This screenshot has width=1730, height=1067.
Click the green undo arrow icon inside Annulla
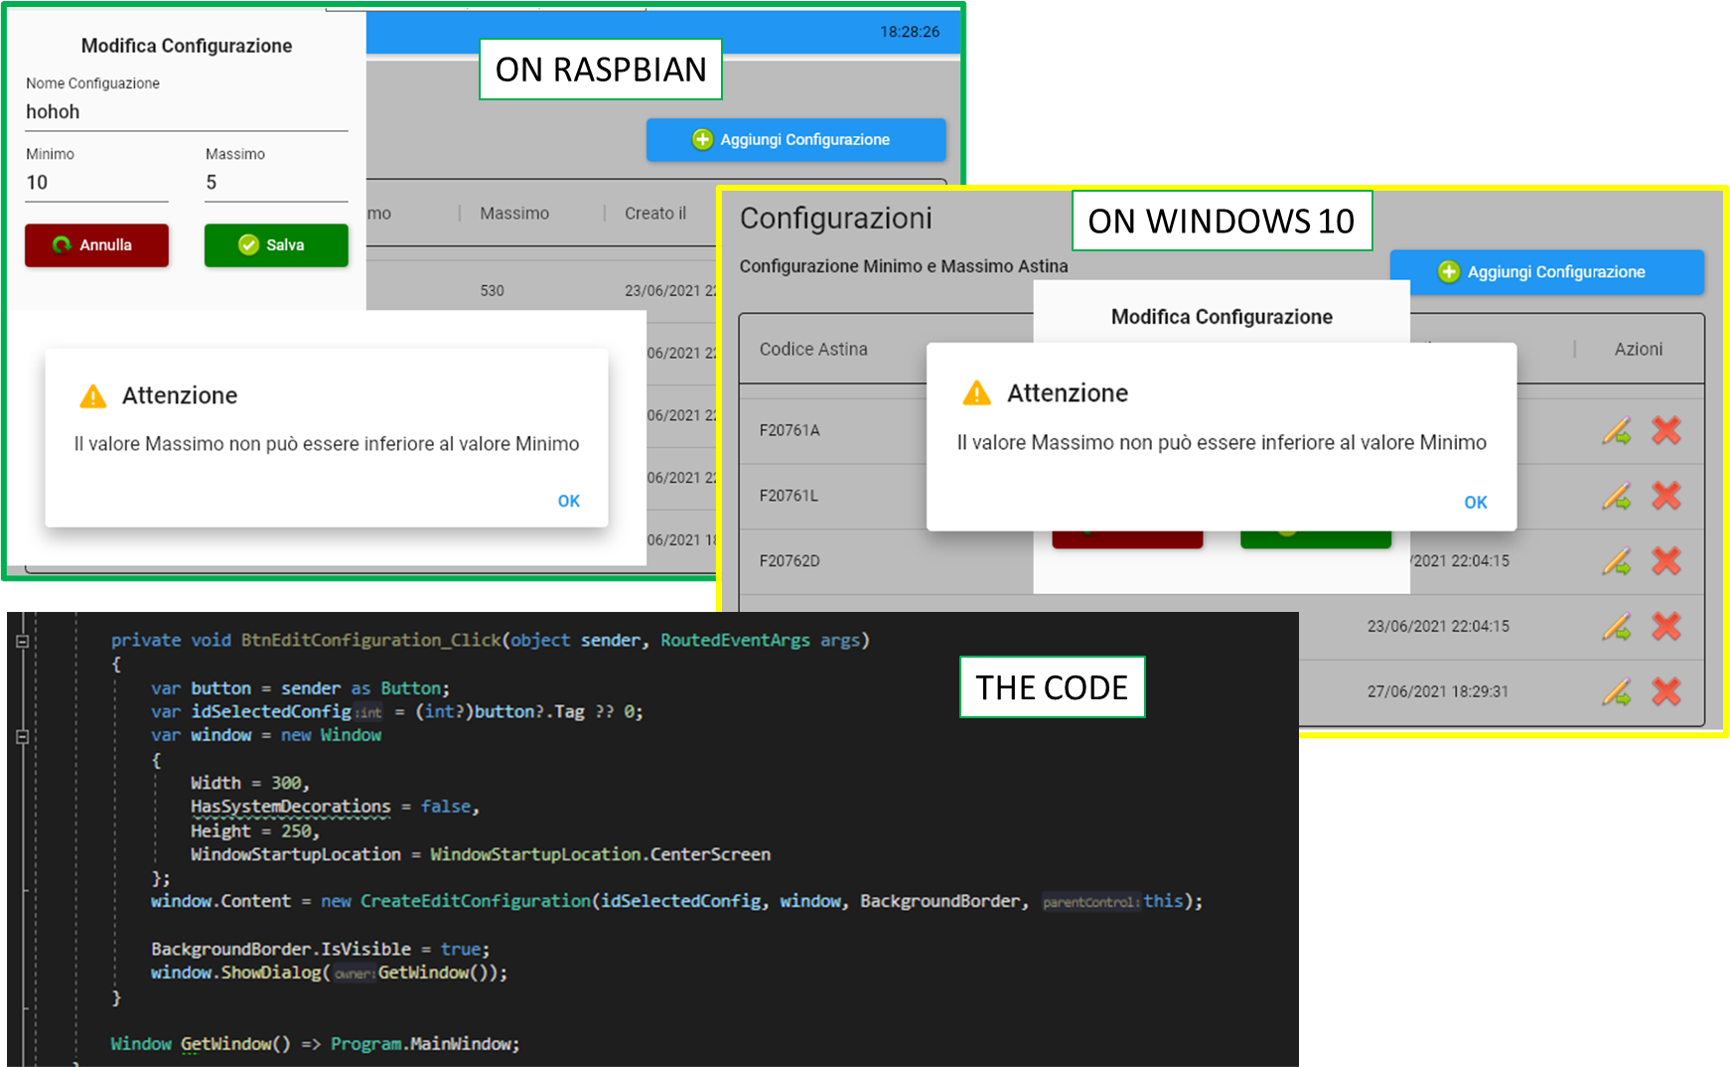62,245
